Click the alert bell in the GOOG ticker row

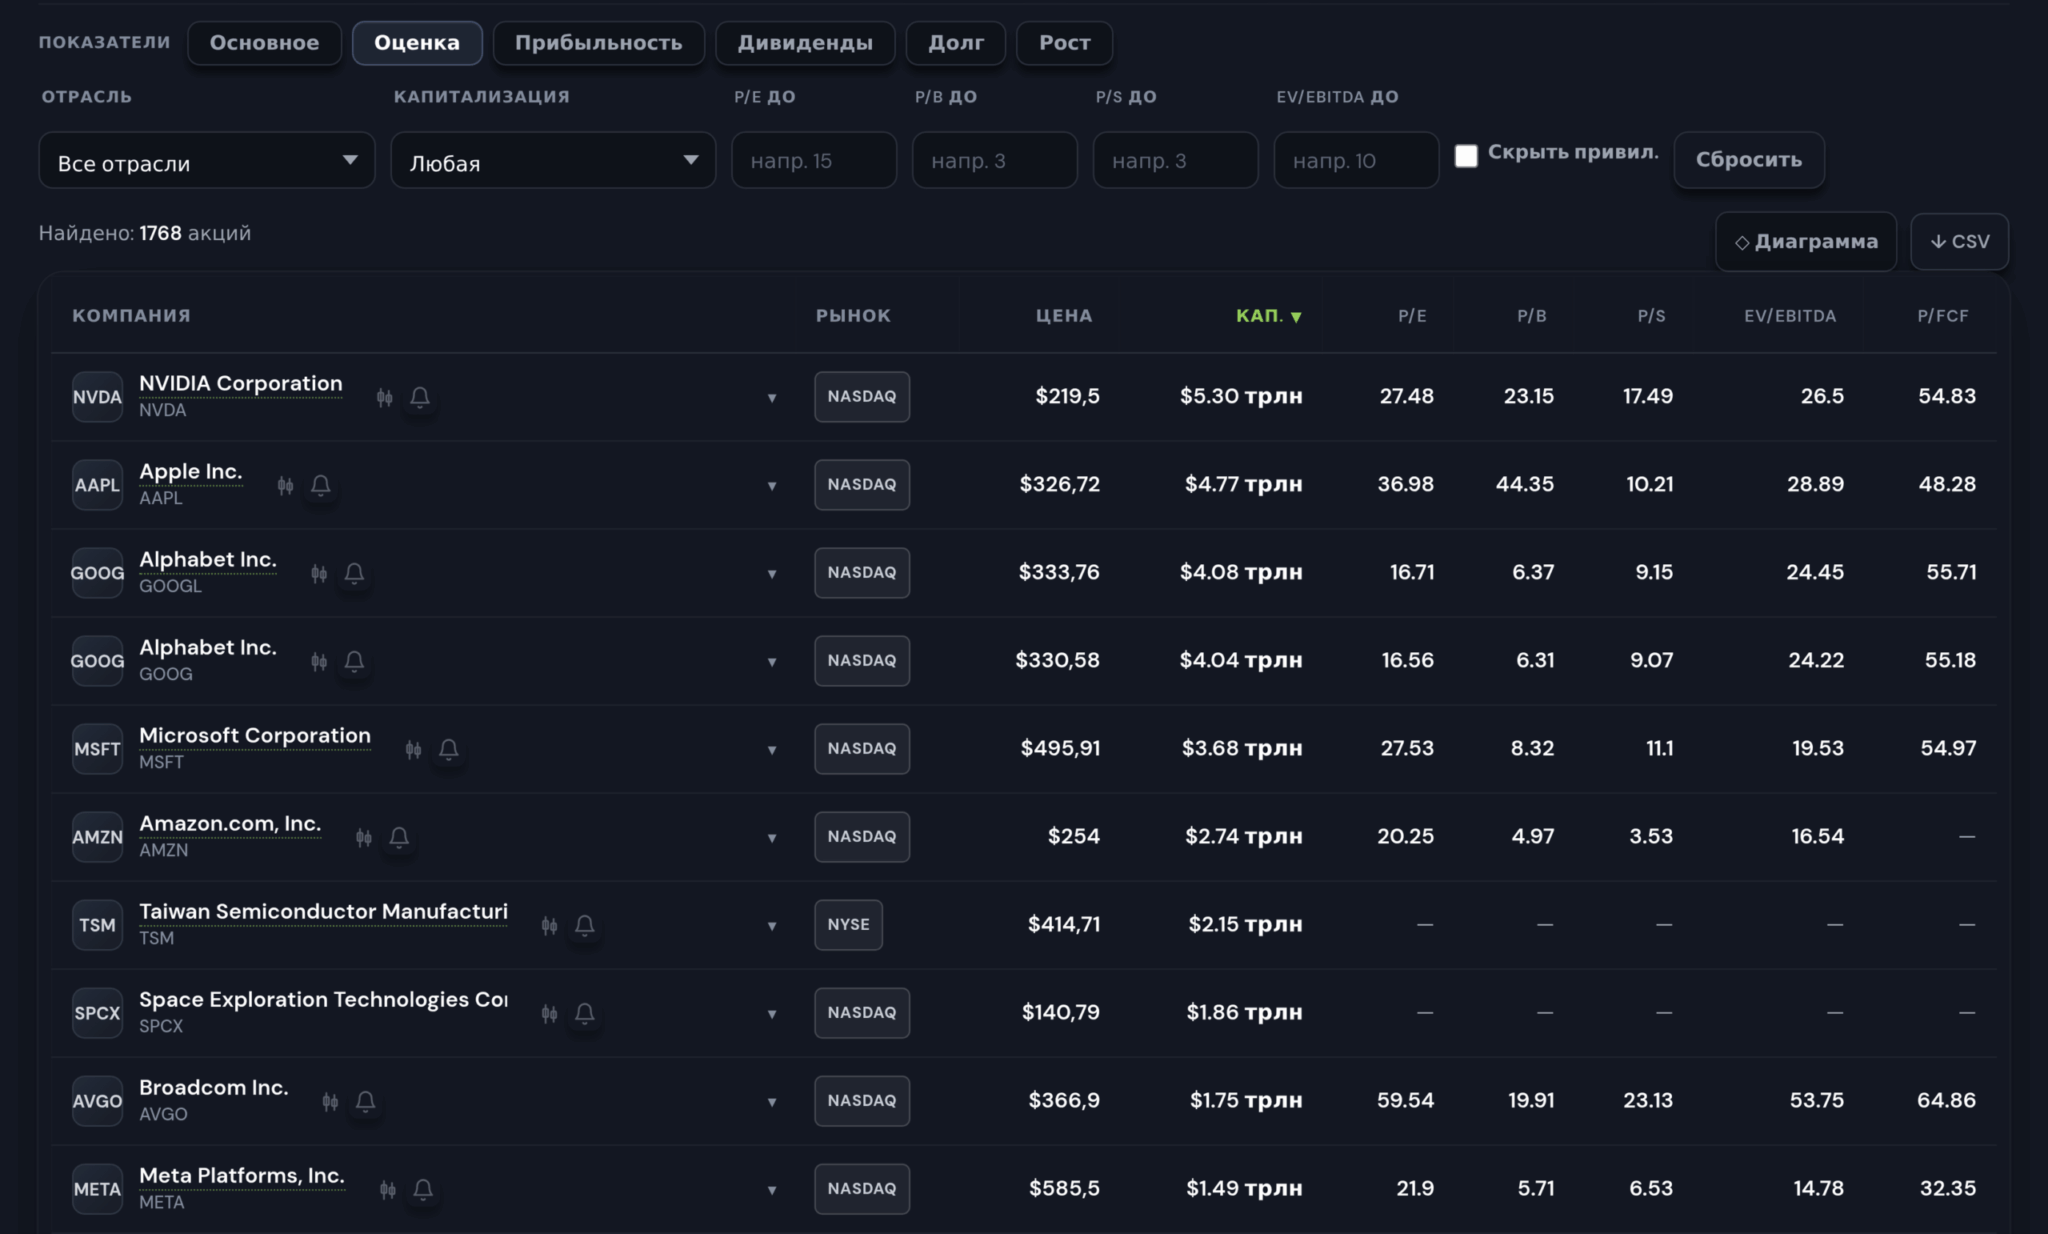tap(354, 661)
